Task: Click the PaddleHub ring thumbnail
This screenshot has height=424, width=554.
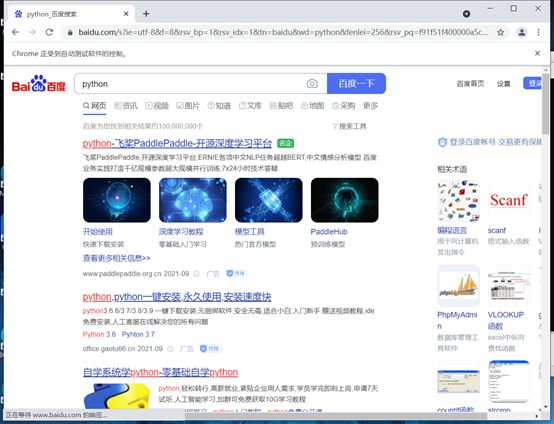Action: 344,200
